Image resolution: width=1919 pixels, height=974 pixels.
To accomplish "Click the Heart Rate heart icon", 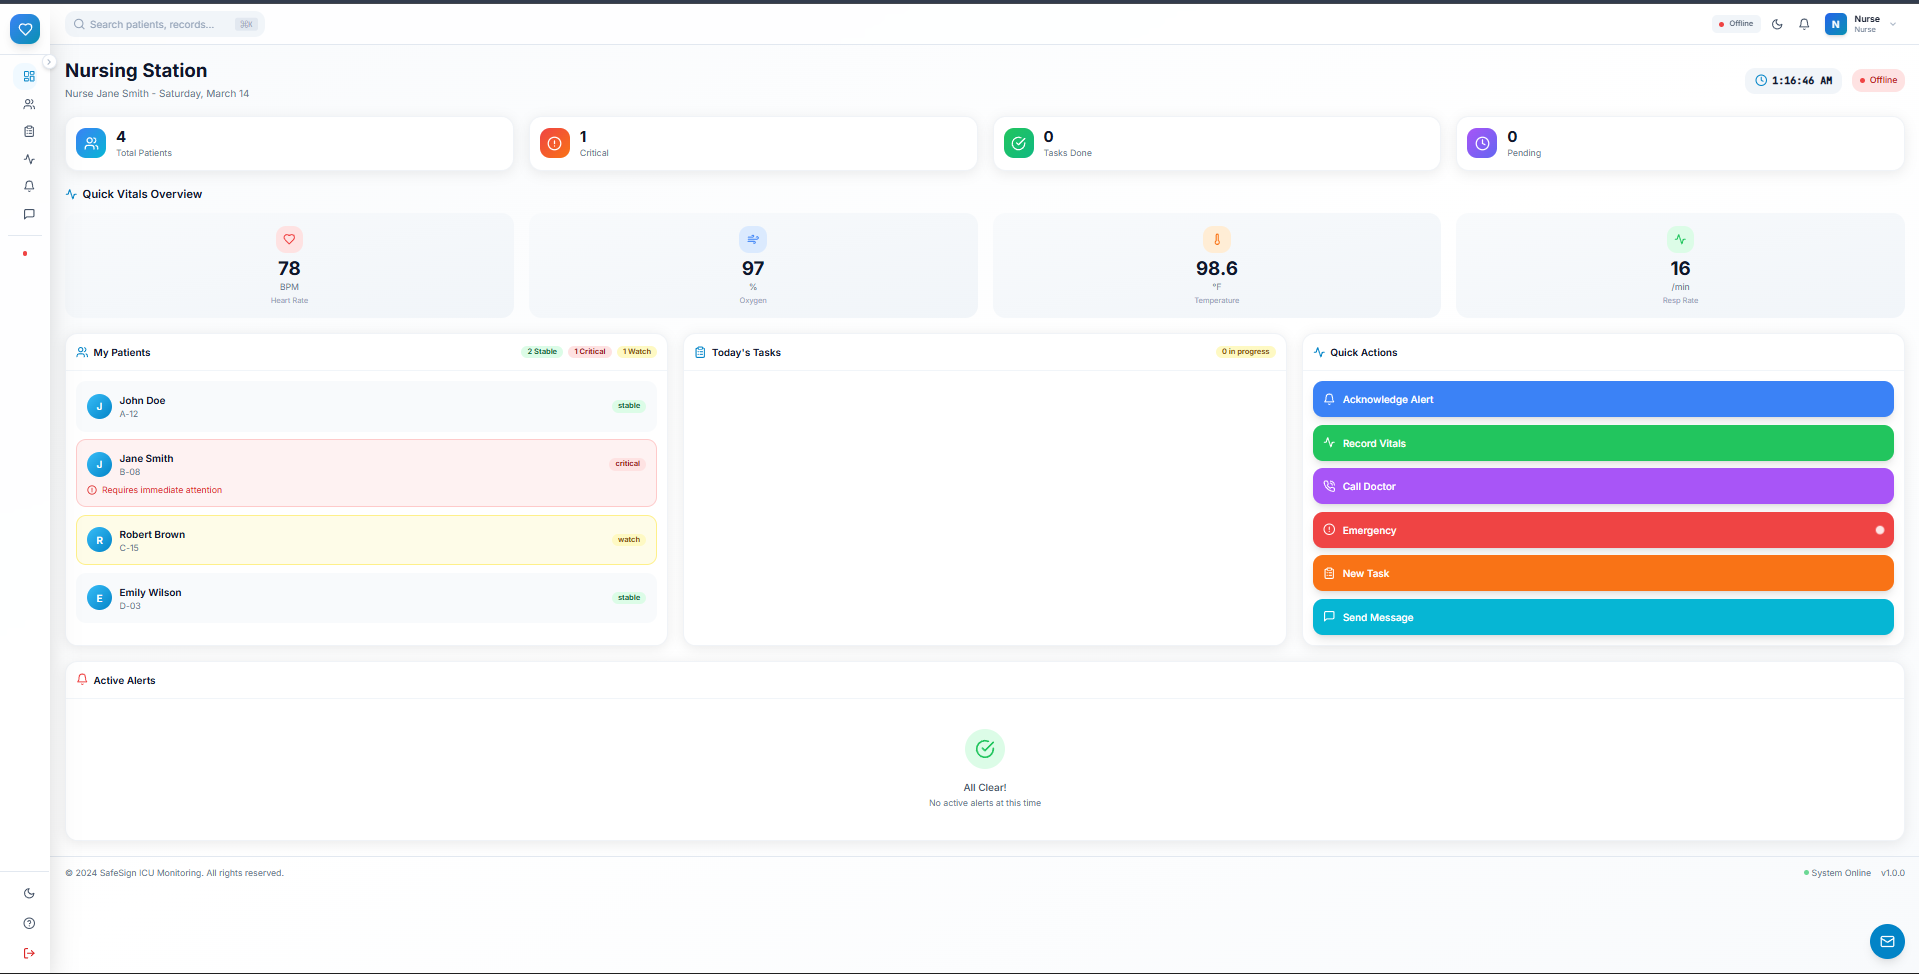I will point(289,239).
